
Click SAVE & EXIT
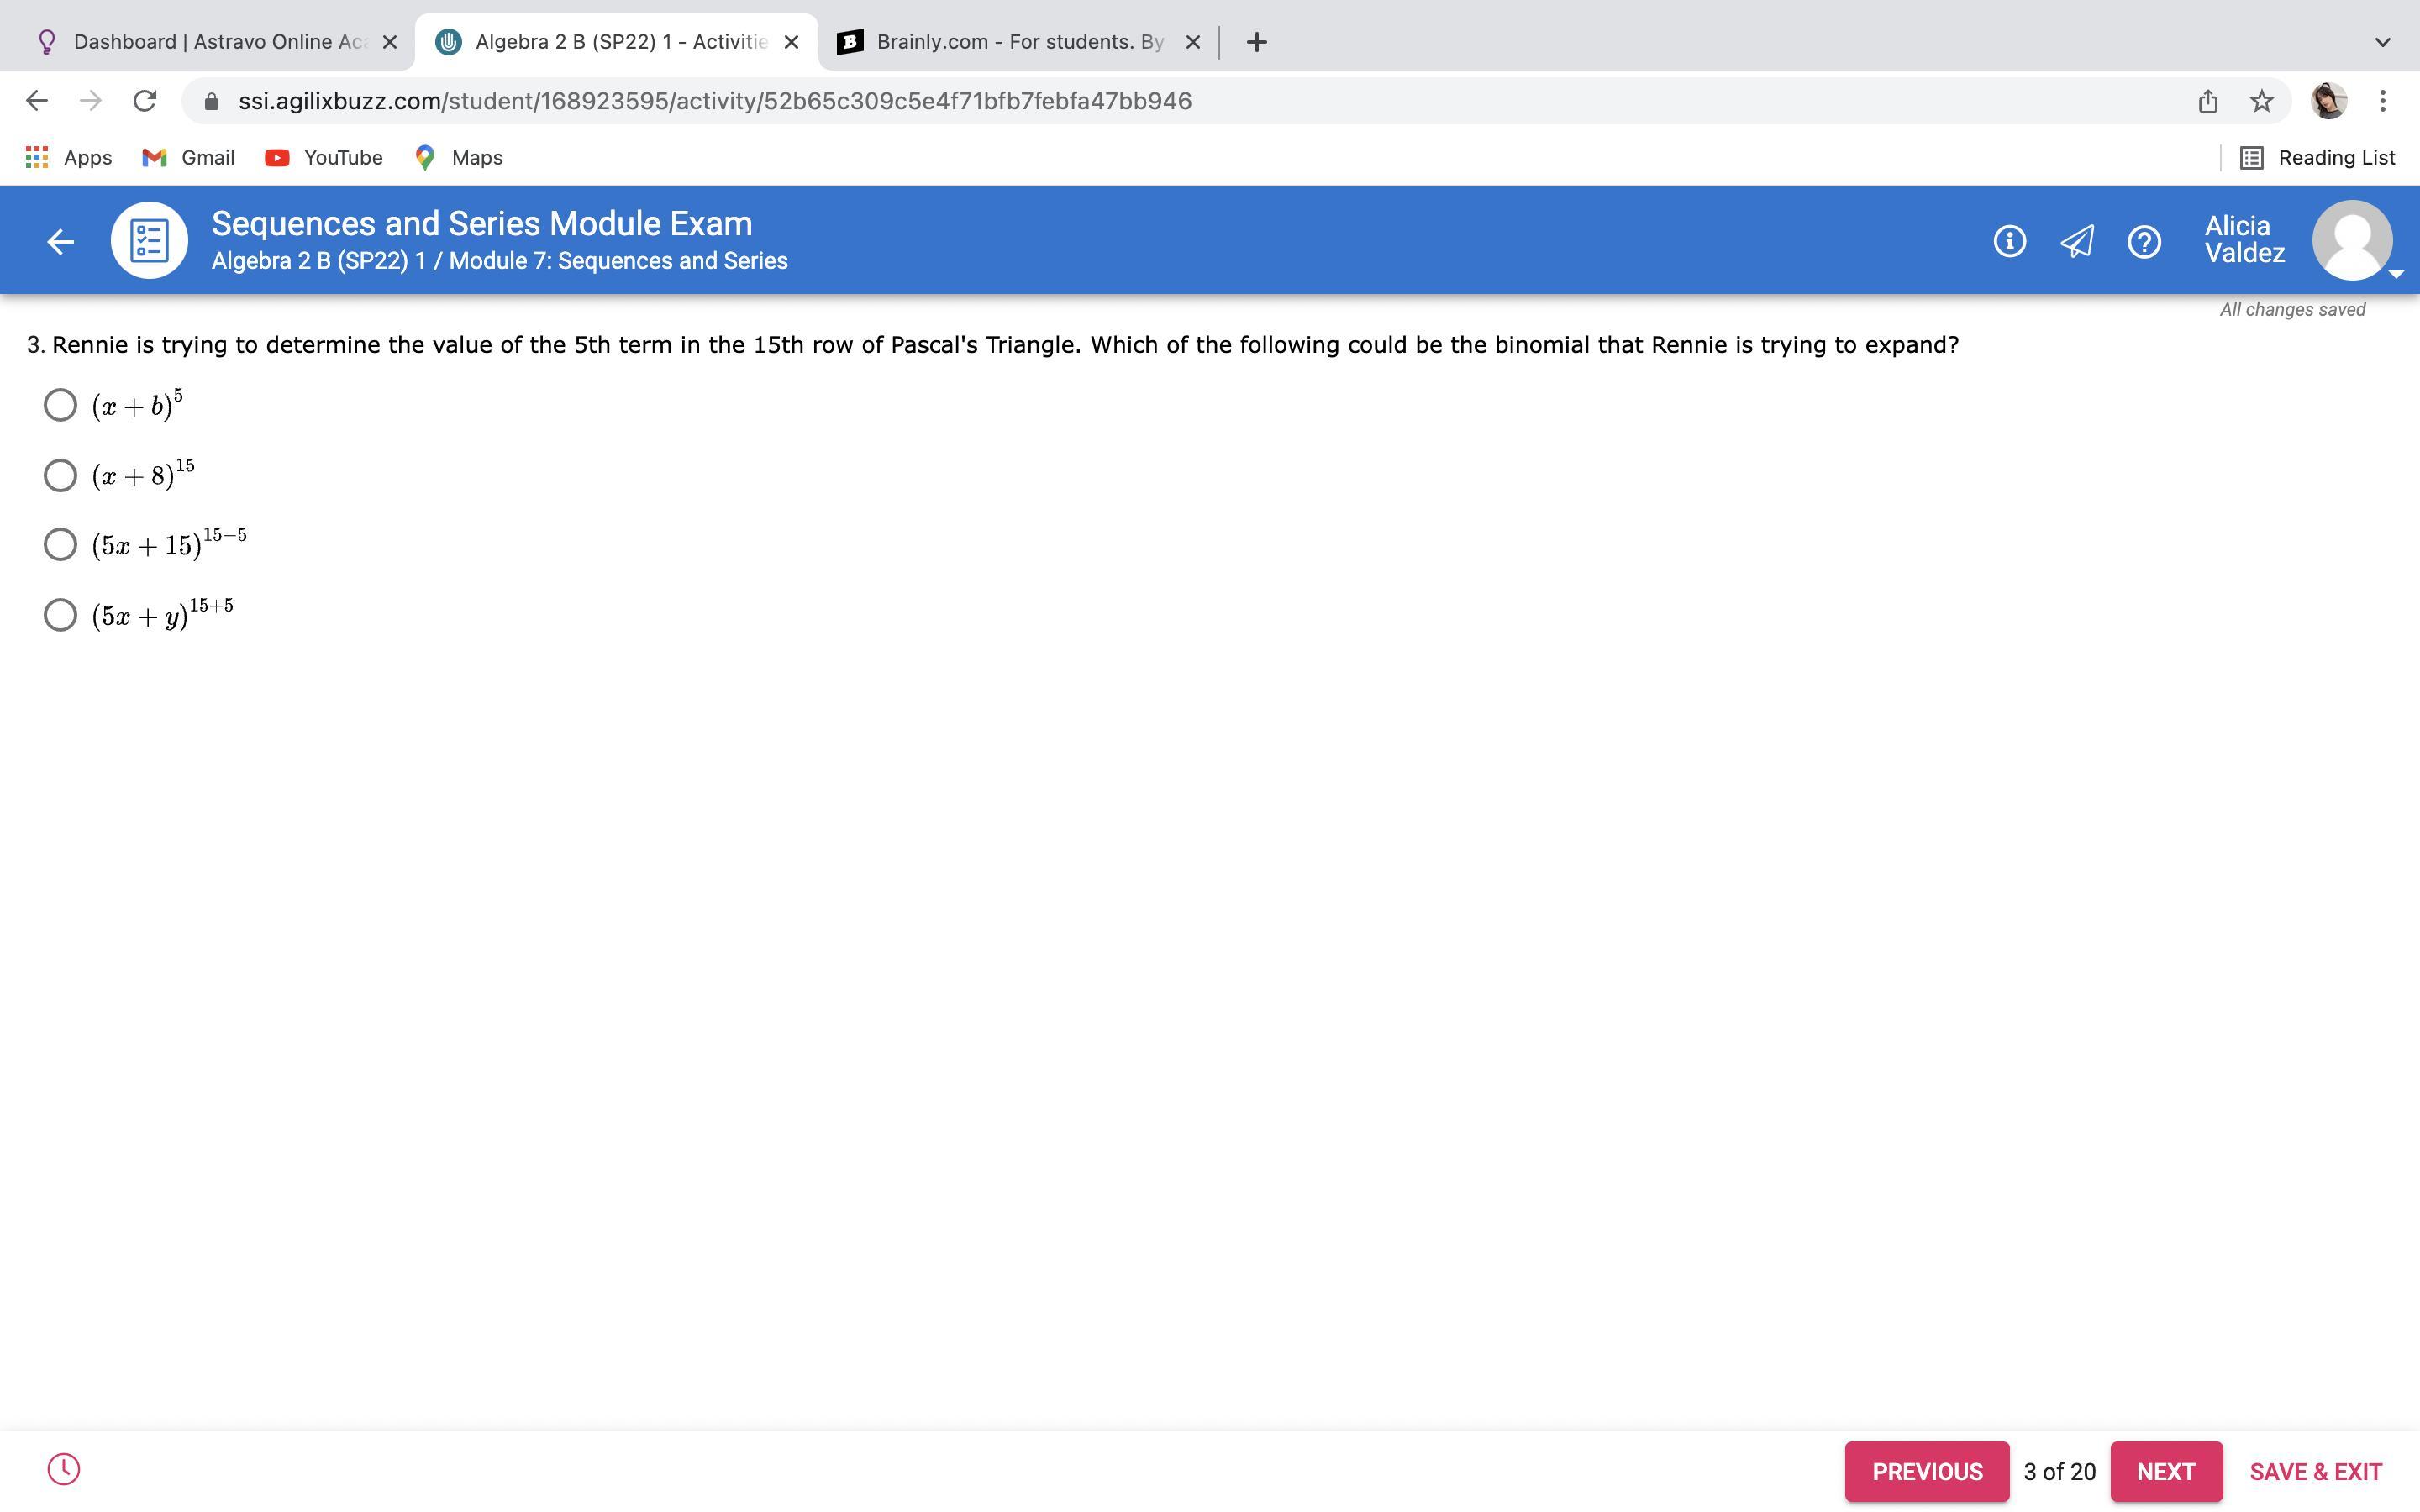(x=2315, y=1471)
